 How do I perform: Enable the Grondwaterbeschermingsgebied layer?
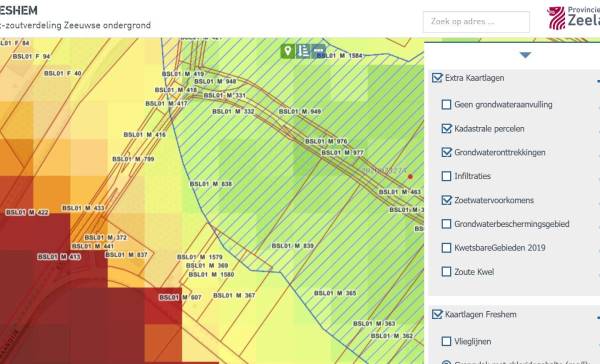pyautogui.click(x=446, y=224)
